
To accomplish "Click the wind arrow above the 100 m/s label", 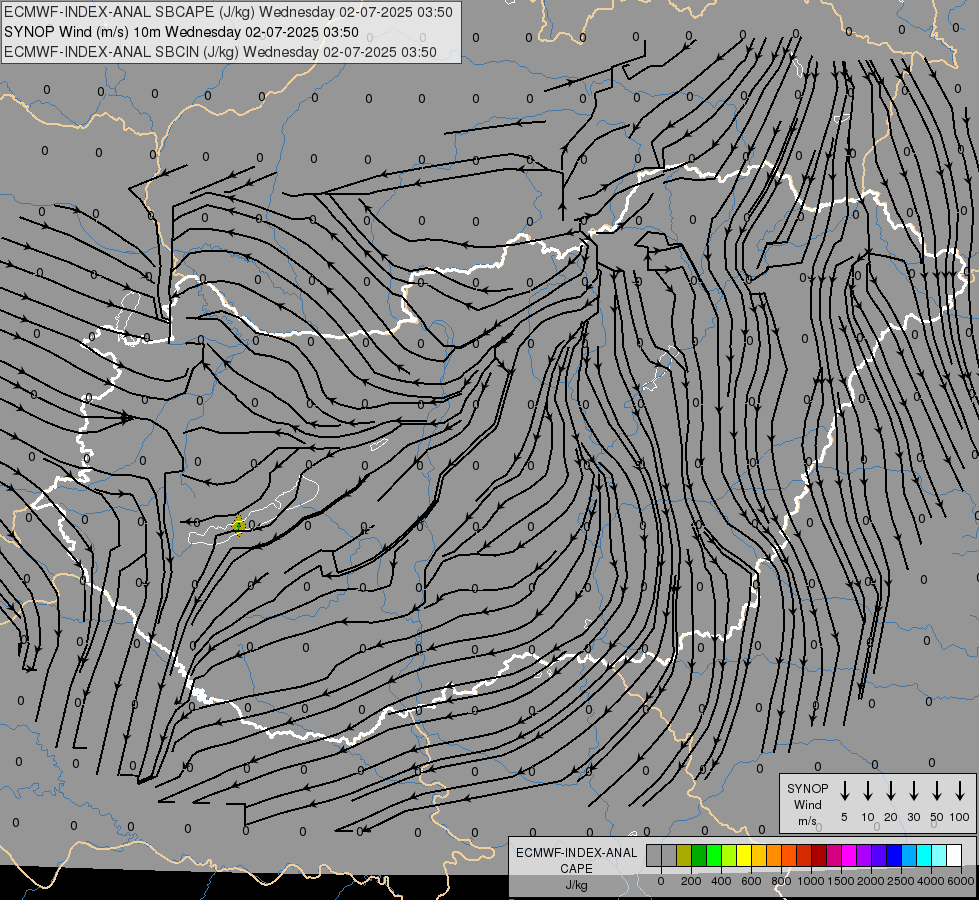I will click(x=960, y=790).
